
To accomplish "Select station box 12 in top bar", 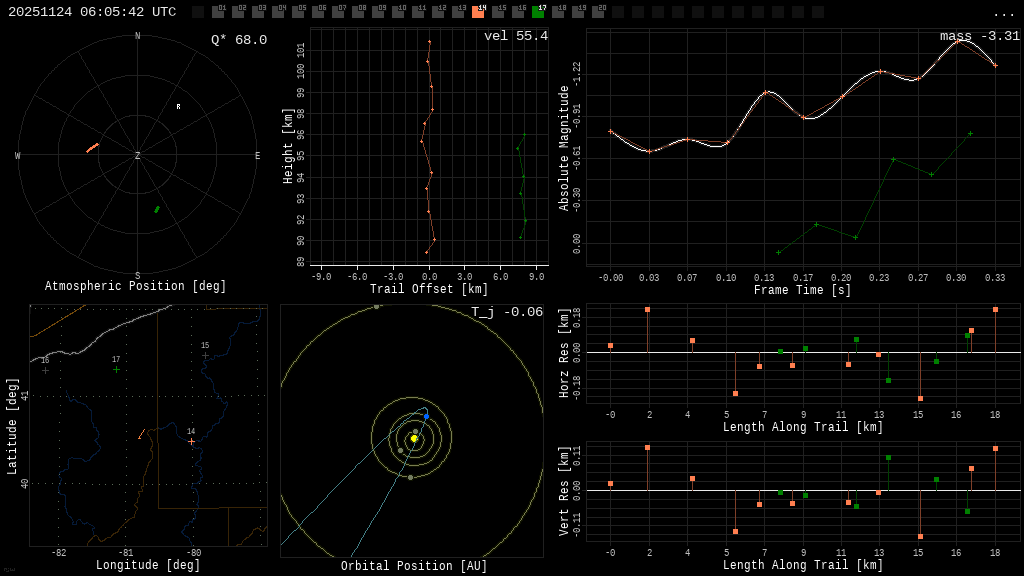I will tap(438, 12).
